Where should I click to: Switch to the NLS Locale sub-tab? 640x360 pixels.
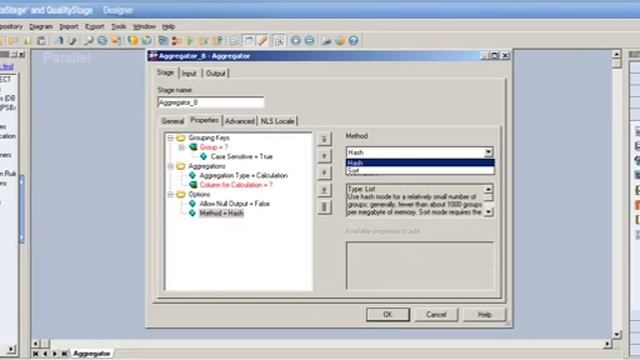[278, 121]
